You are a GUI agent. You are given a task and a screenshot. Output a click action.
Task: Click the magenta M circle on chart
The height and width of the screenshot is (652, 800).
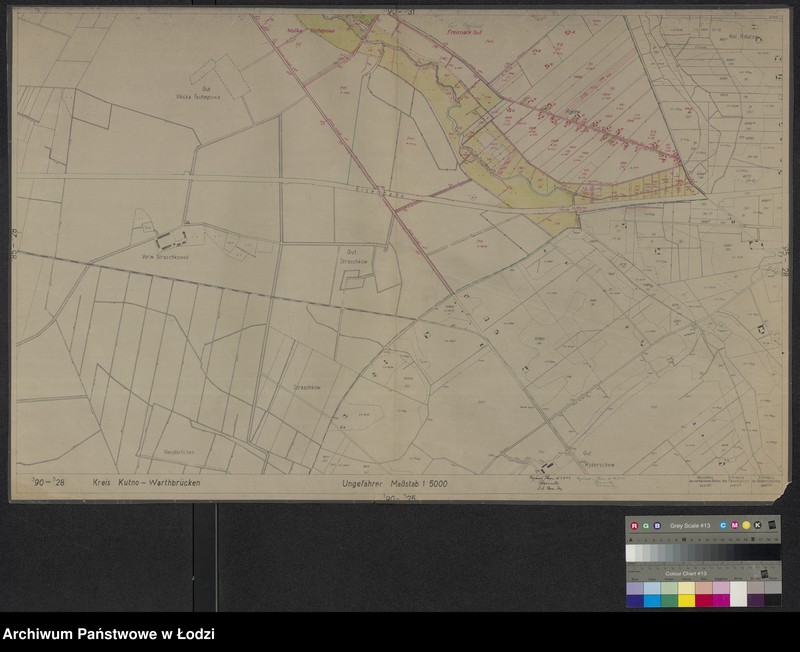click(x=734, y=525)
